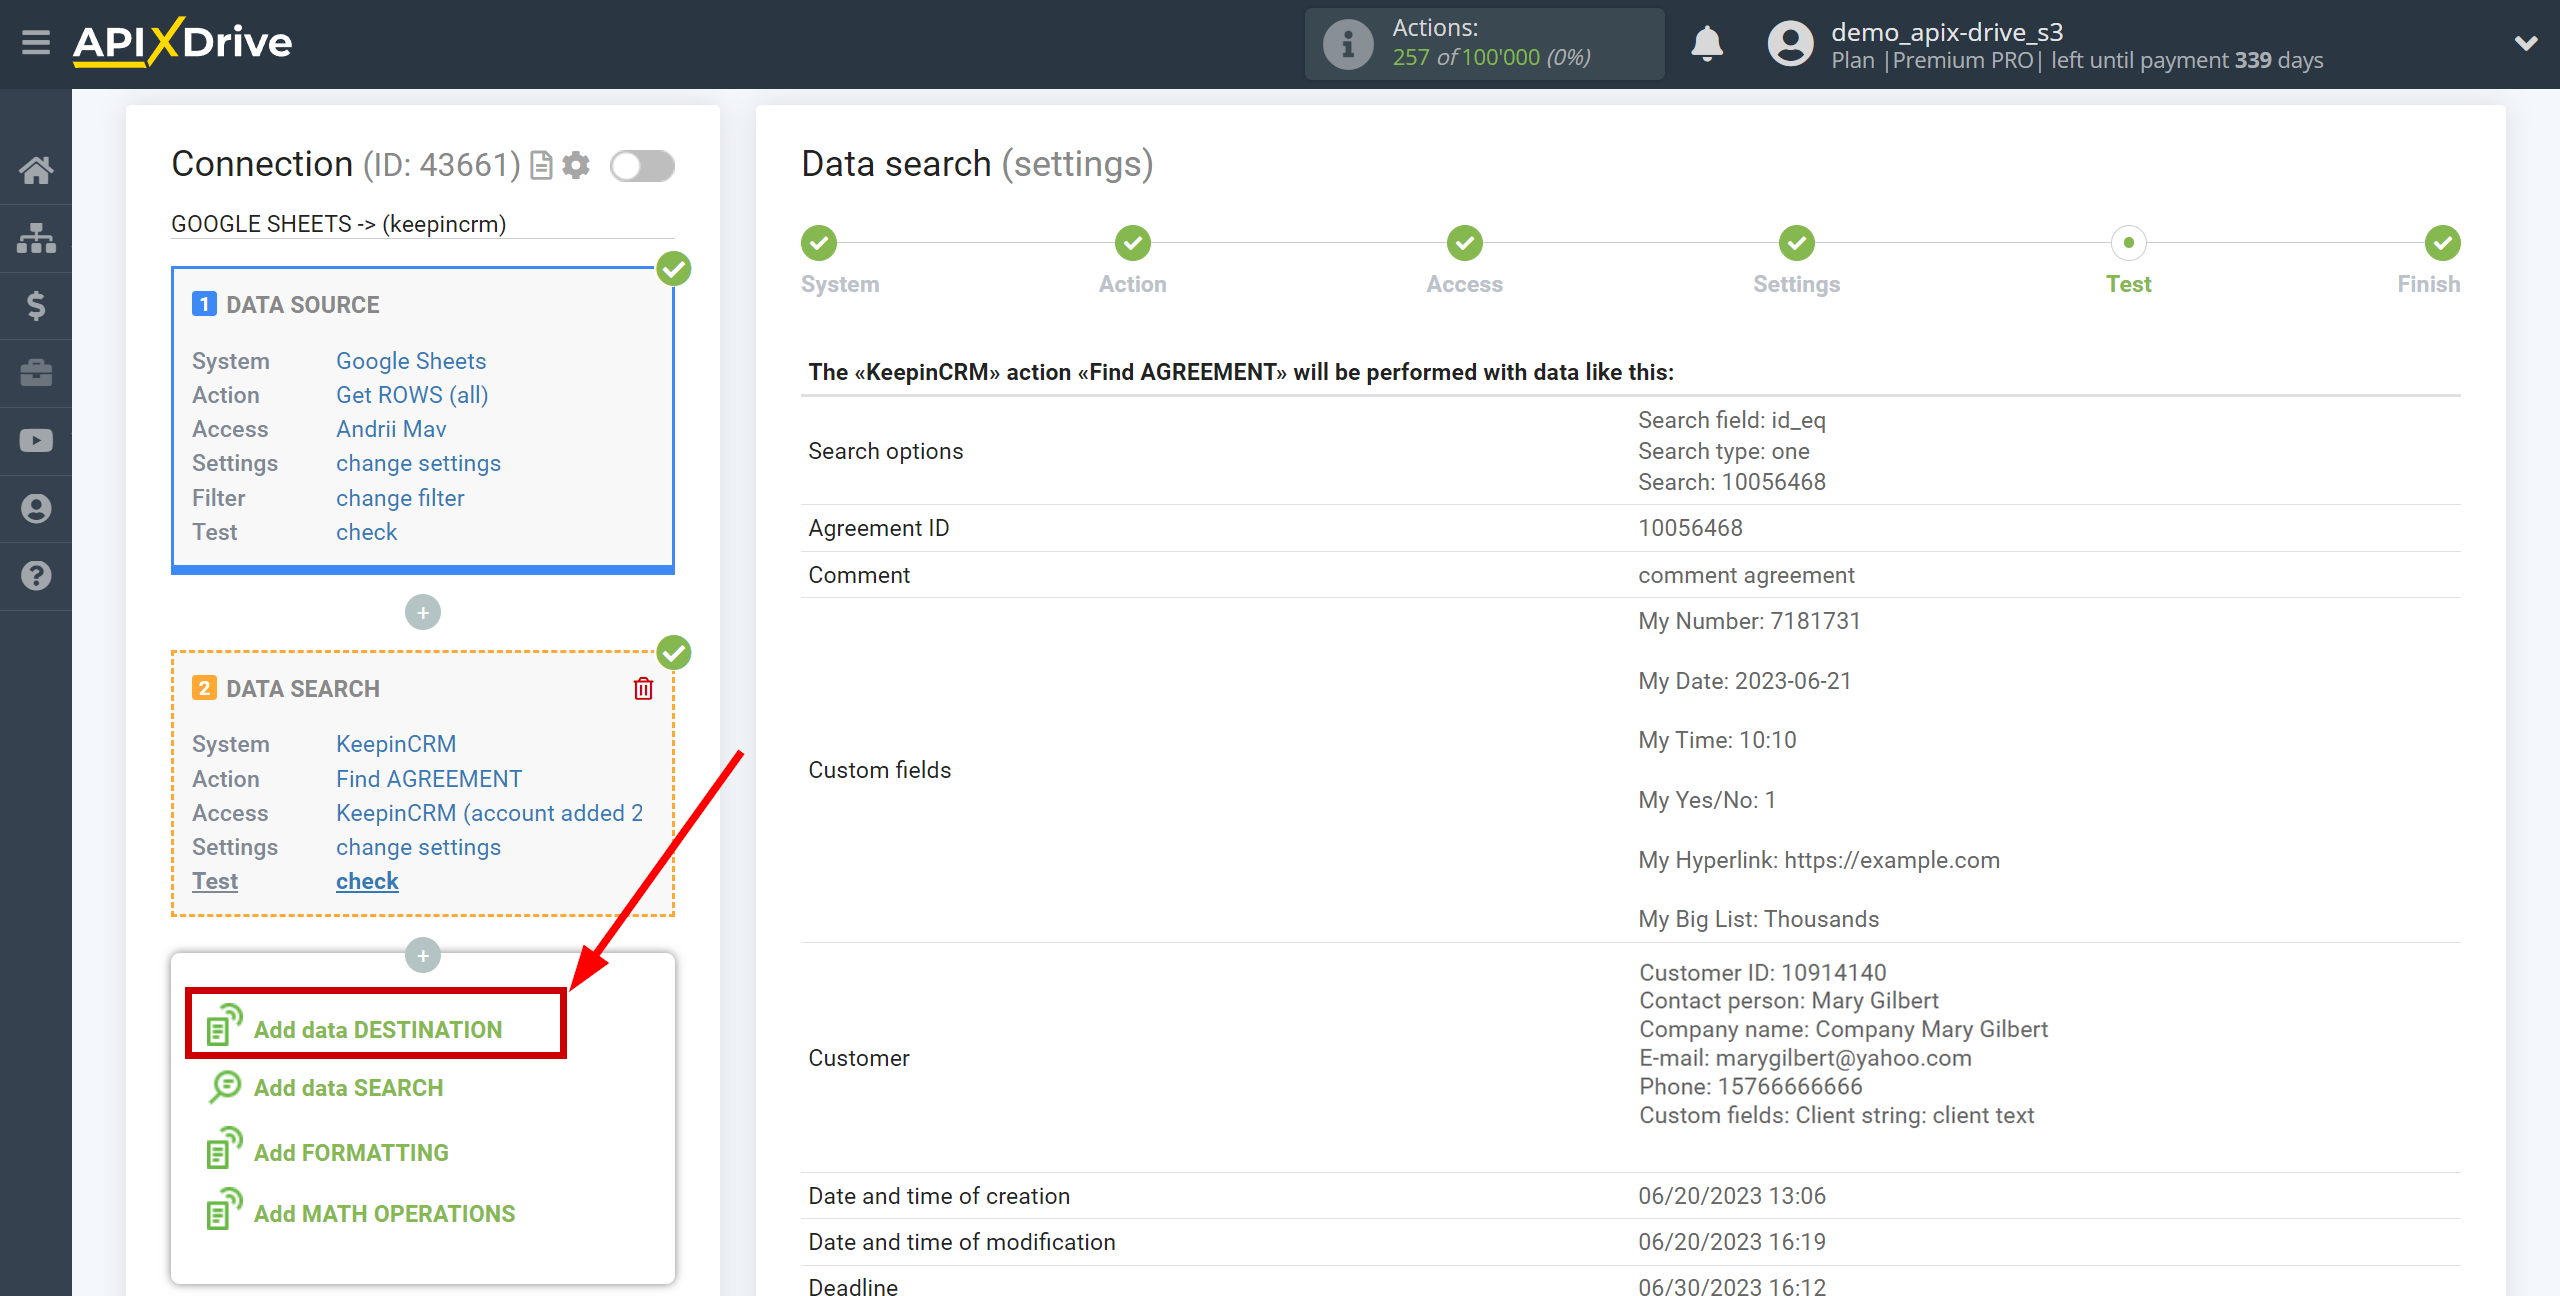Viewport: 2560px width, 1296px height.
Task: Open the Get ROWS (all) action link
Action: point(412,395)
